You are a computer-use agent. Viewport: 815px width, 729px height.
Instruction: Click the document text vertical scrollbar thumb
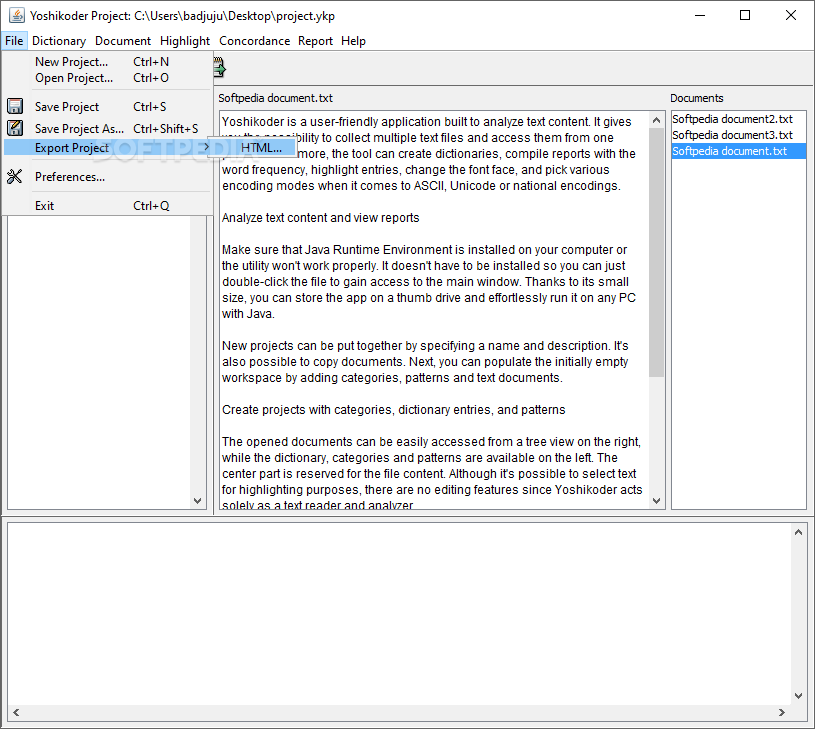(656, 253)
